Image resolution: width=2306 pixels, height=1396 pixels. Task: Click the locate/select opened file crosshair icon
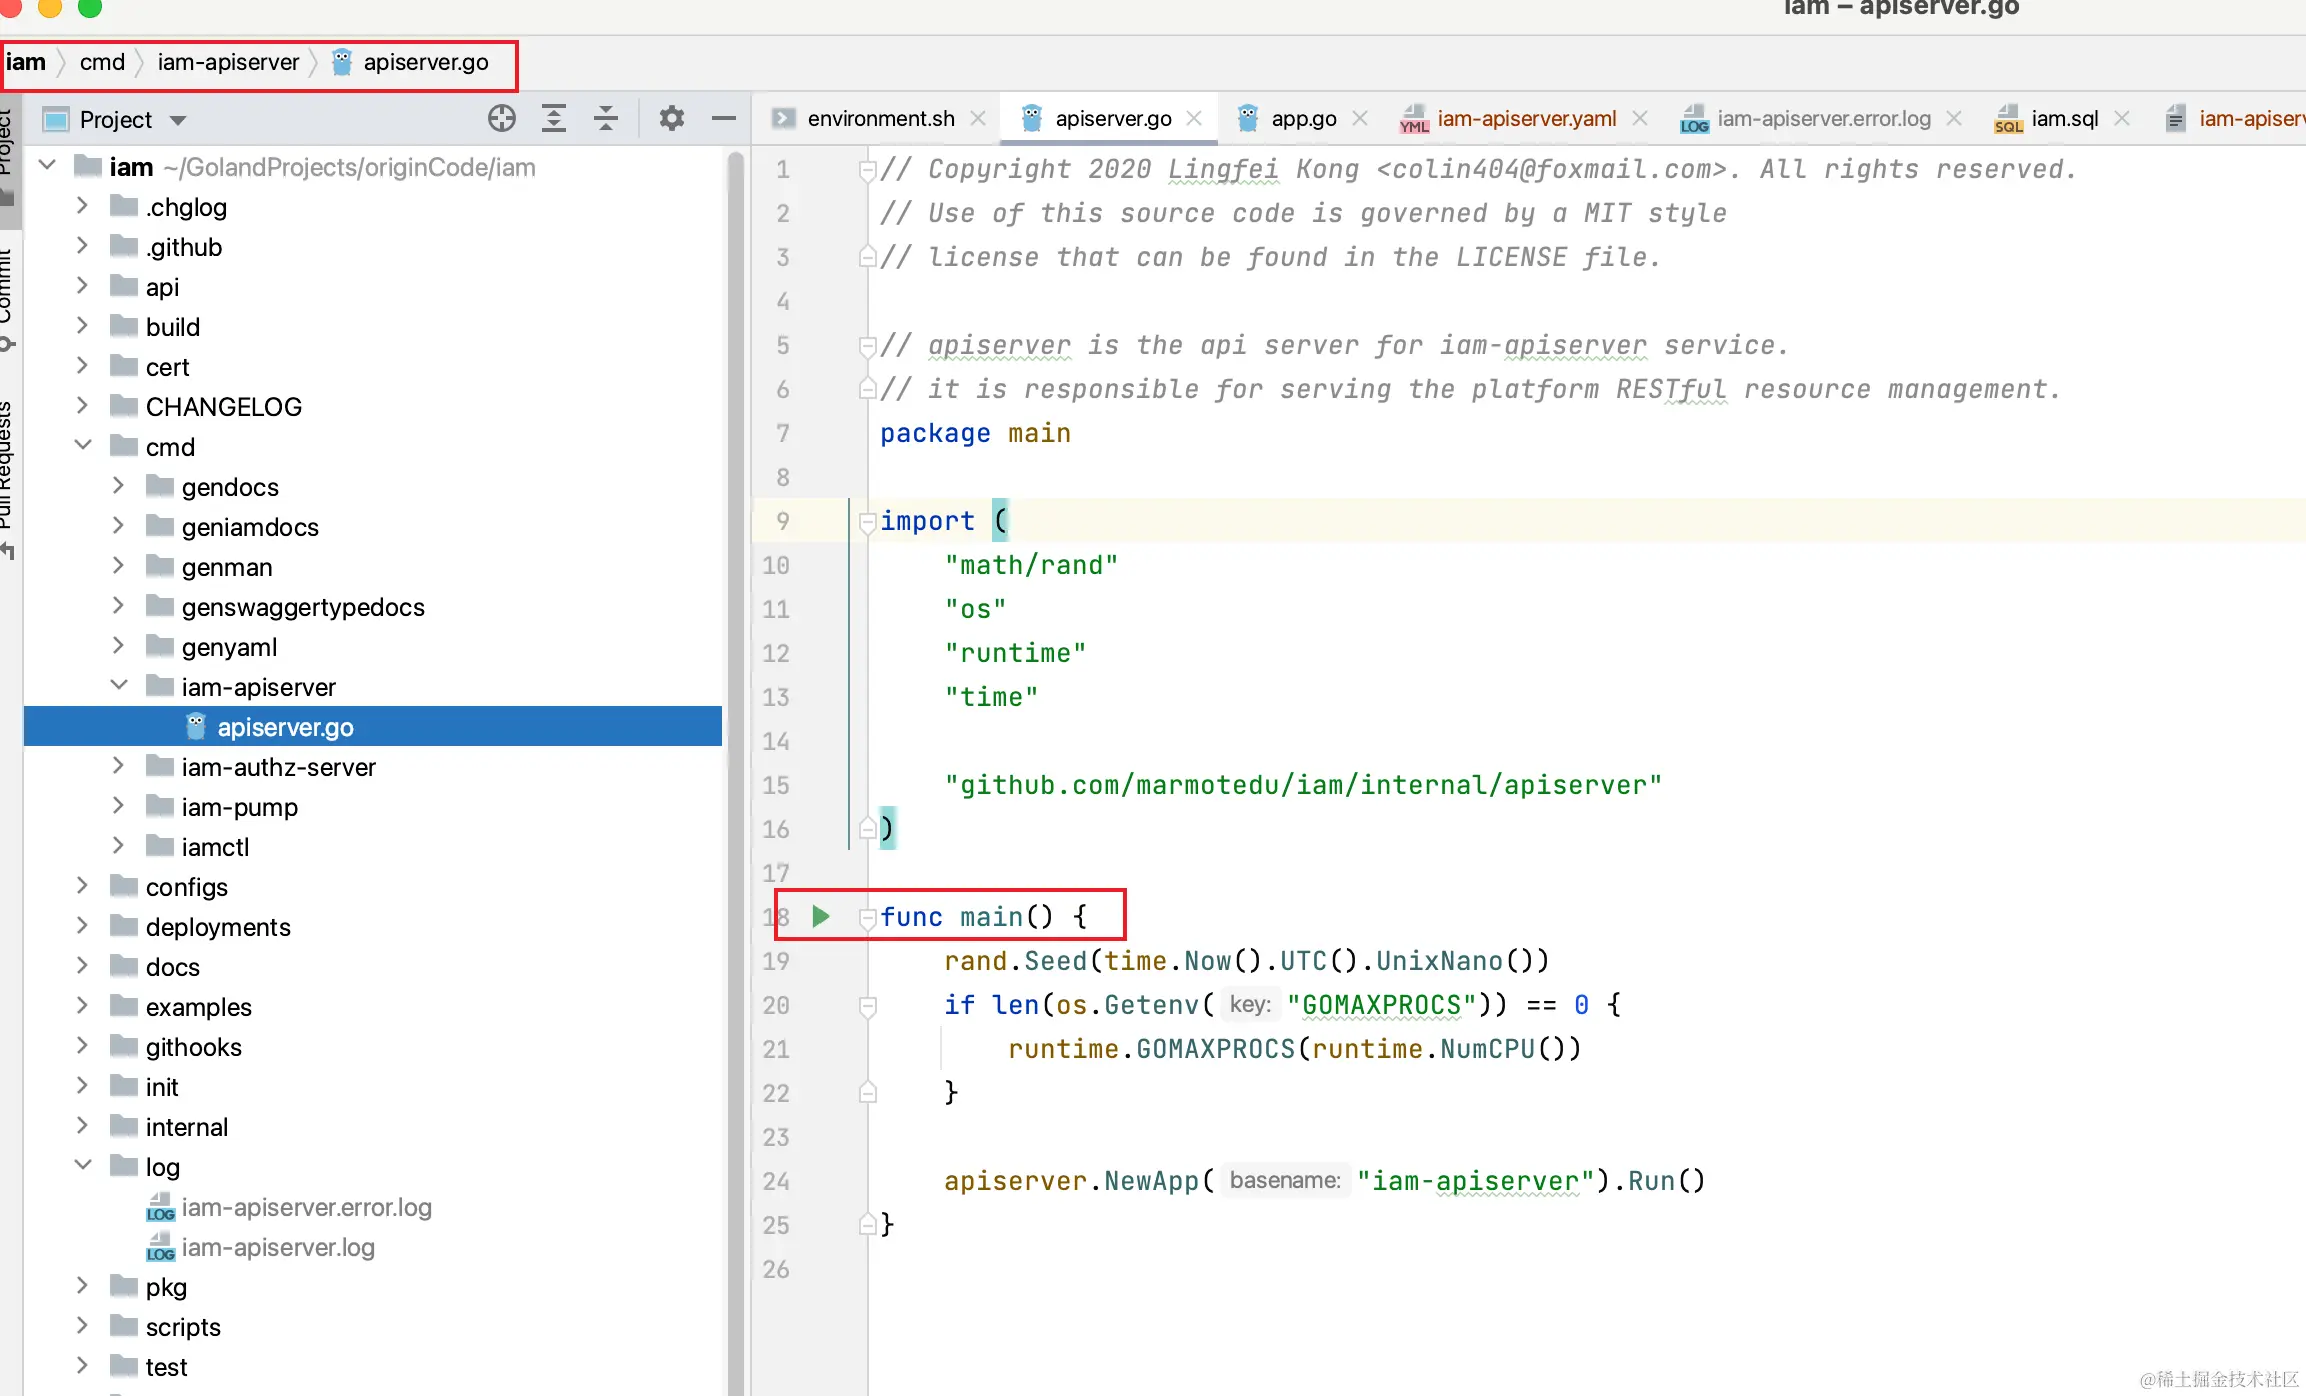pos(502,119)
